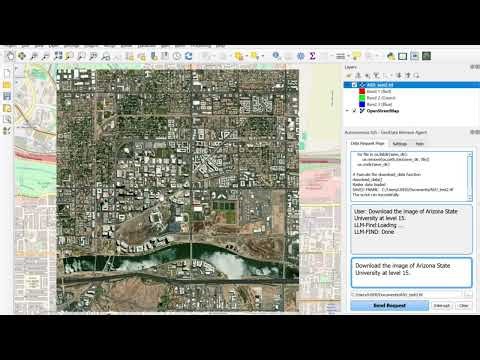480x360 pixels.
Task: Click the blue Band 3 color swatch
Action: pyautogui.click(x=362, y=104)
